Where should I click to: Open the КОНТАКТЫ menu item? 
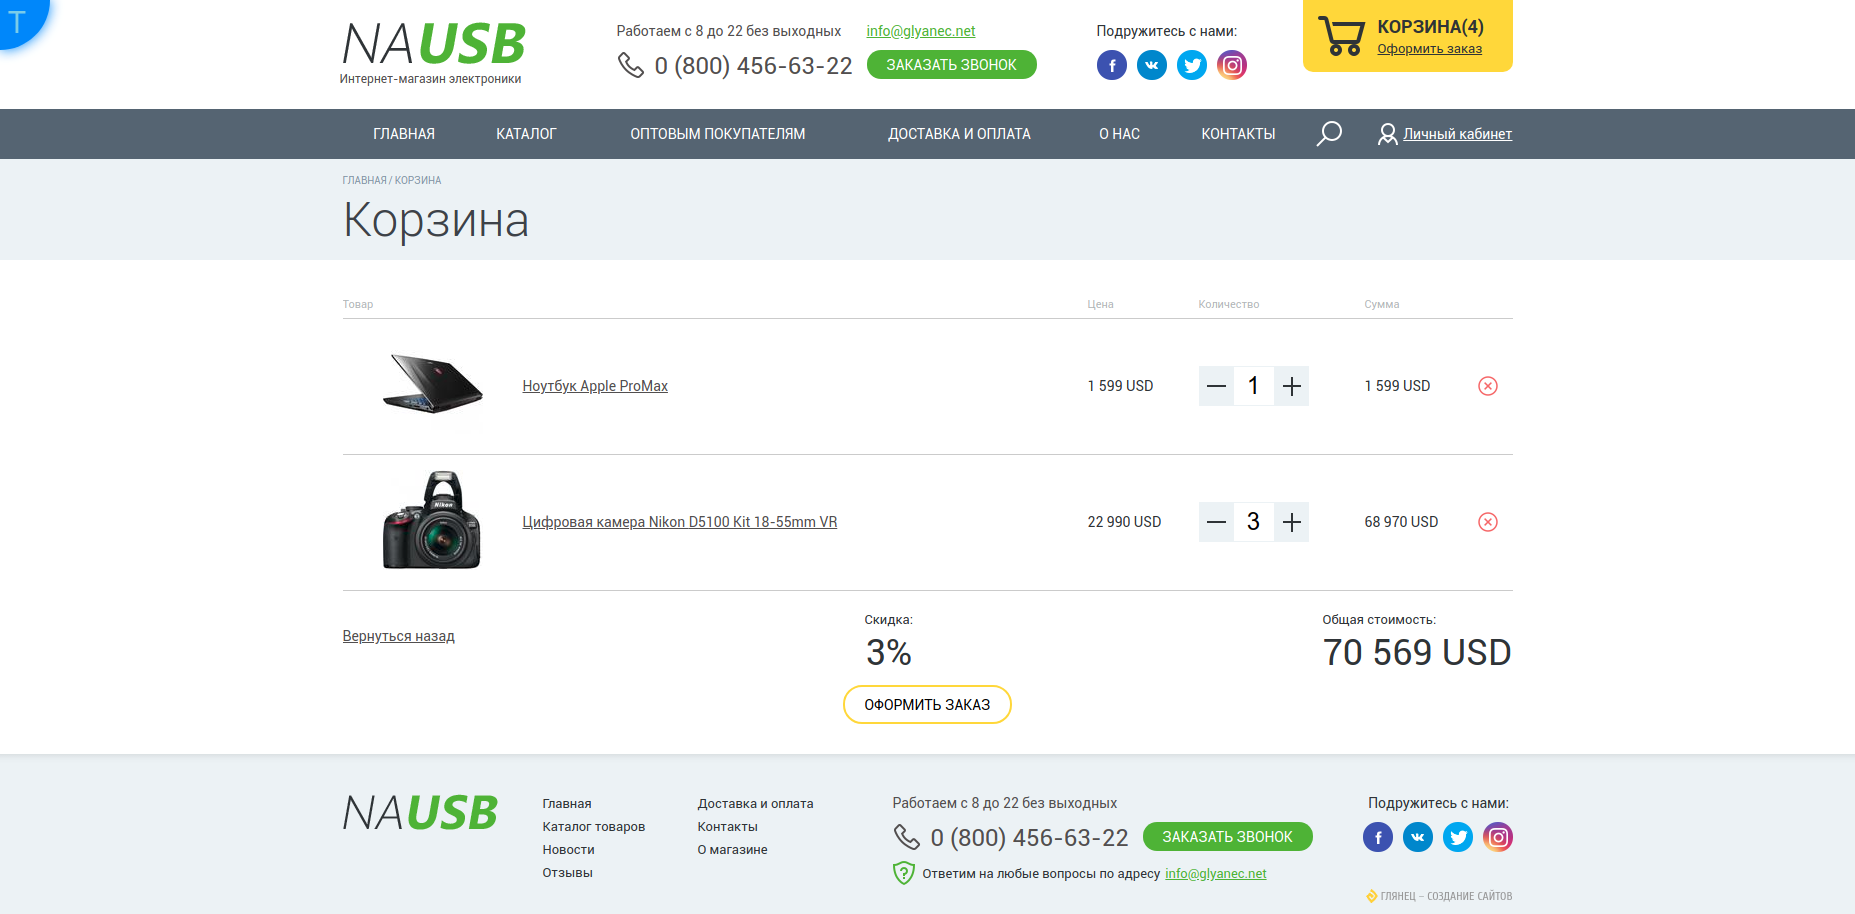(x=1238, y=134)
